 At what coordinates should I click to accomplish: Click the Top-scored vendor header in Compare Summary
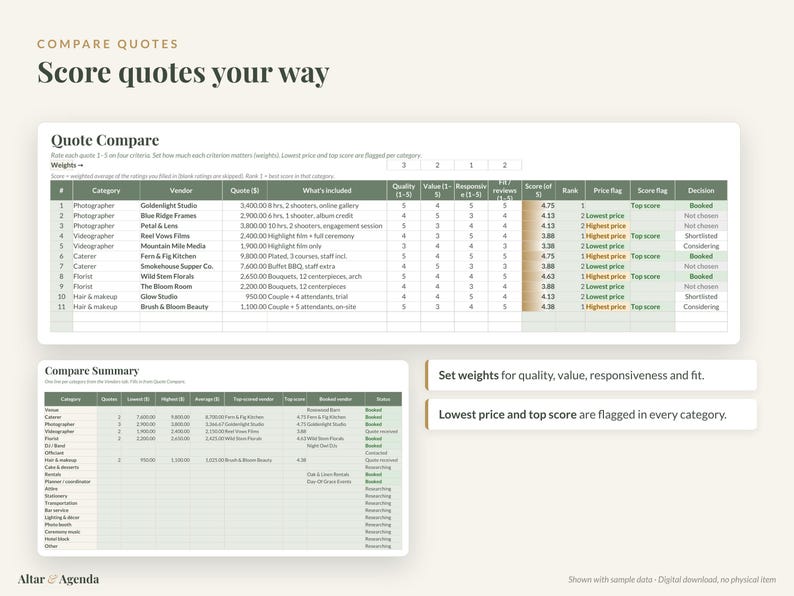[x=253, y=399]
